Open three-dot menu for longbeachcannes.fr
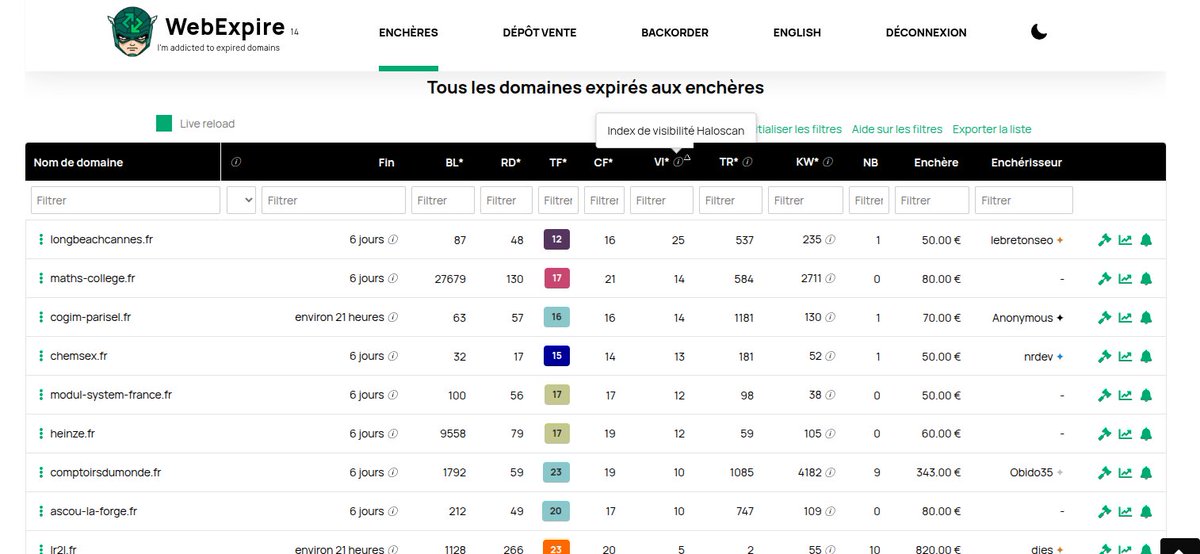Image resolution: width=1200 pixels, height=554 pixels. [x=41, y=240]
